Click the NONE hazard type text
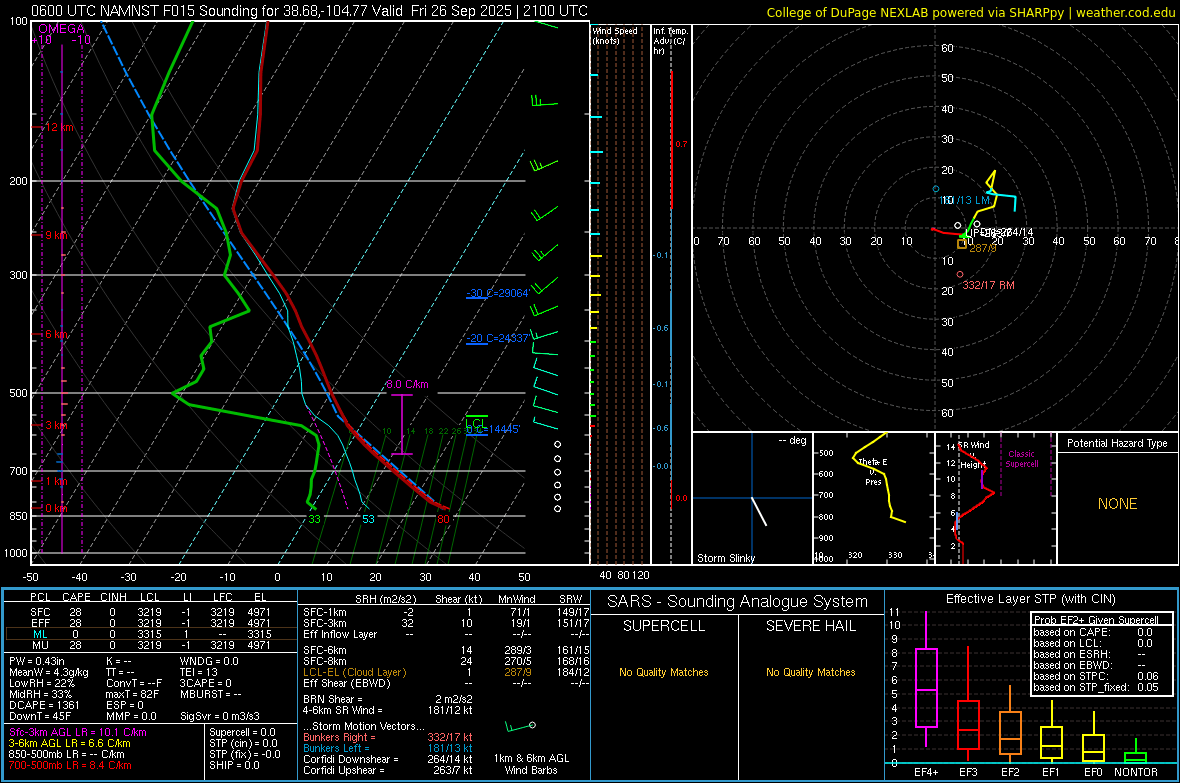 [1117, 504]
